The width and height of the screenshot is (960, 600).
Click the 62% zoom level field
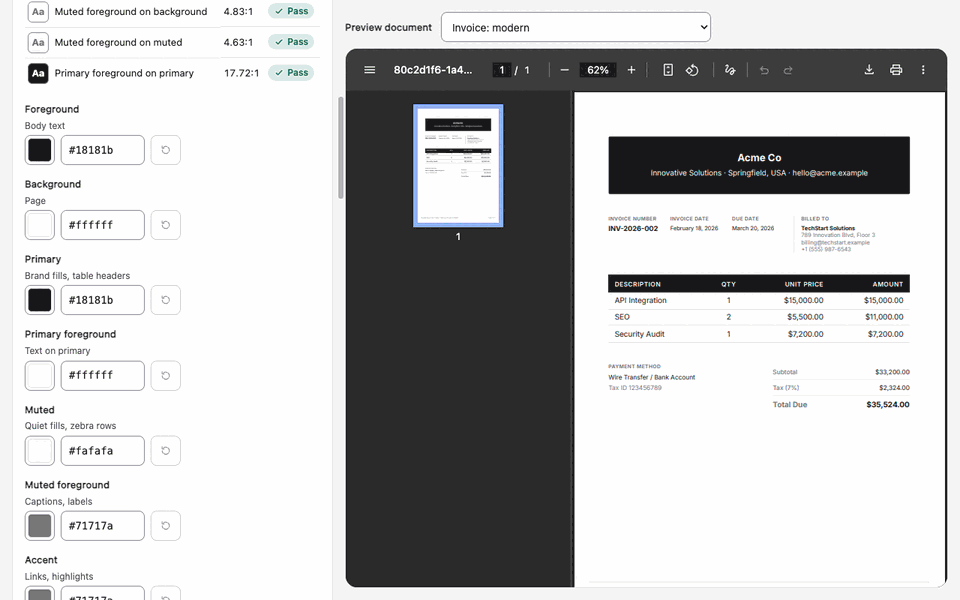click(598, 70)
